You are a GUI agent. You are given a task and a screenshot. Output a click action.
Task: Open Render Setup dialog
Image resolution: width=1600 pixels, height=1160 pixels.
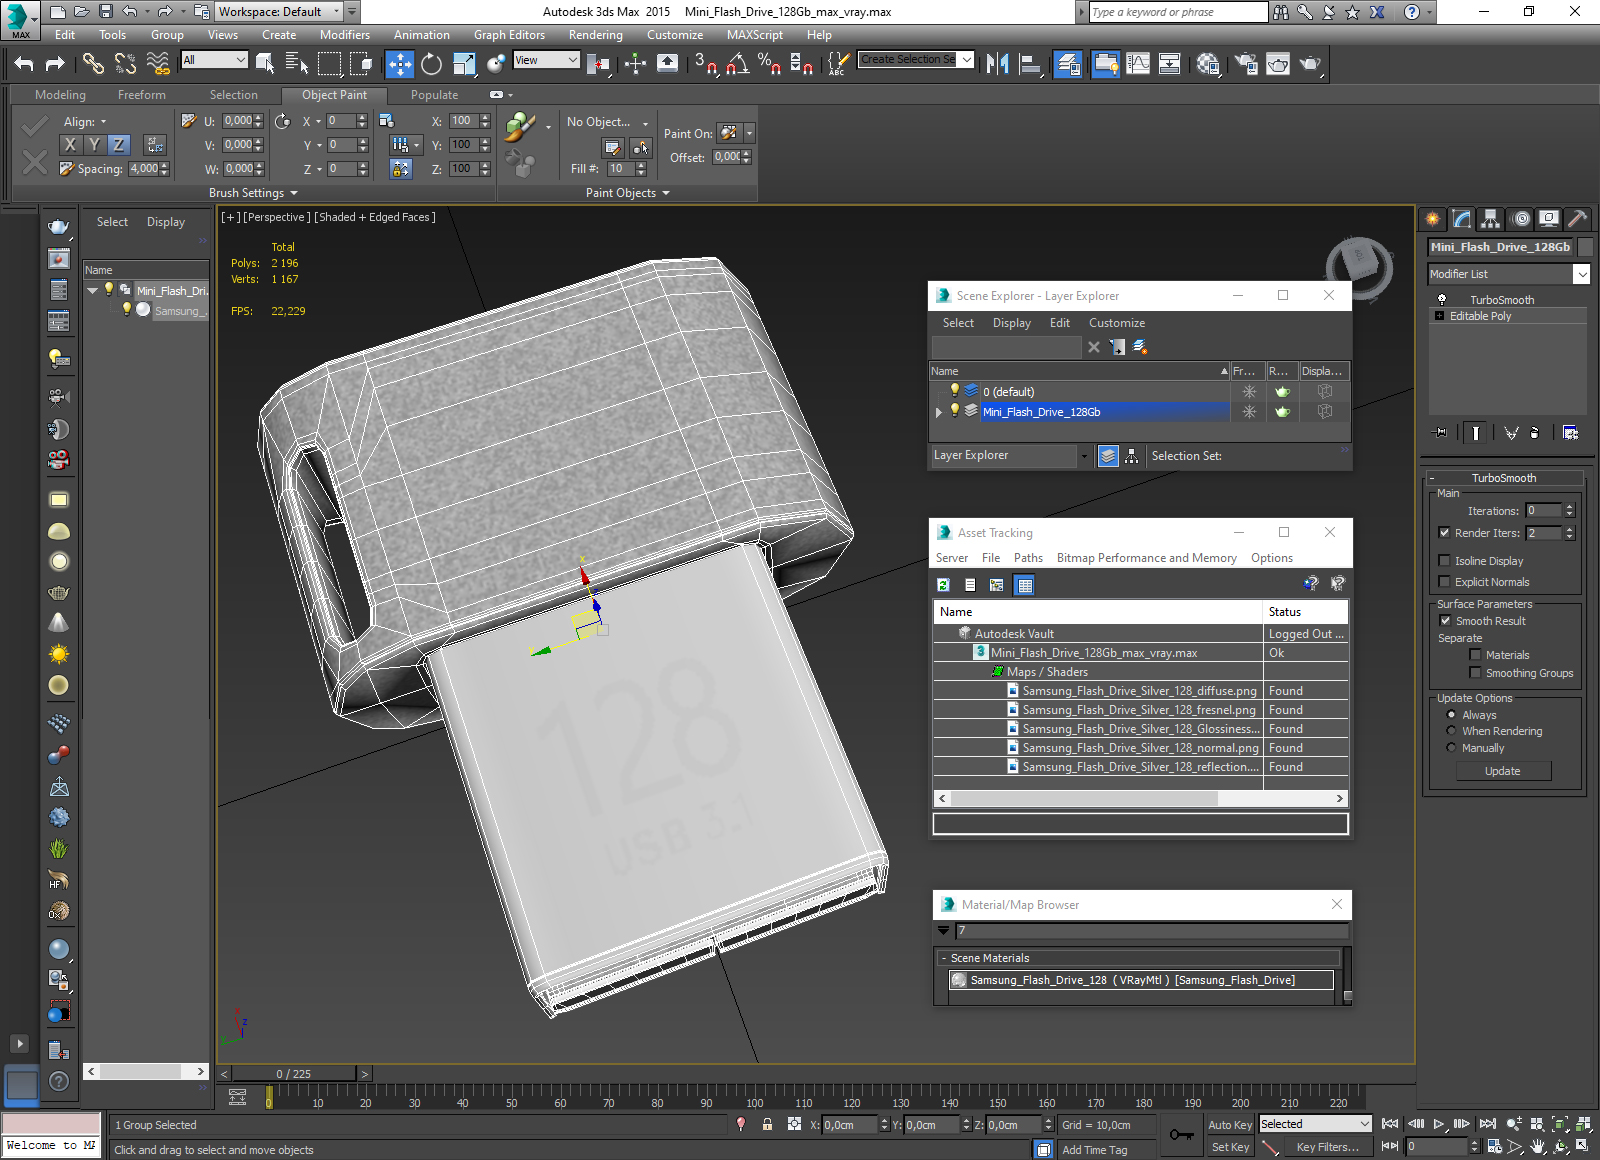point(1246,64)
